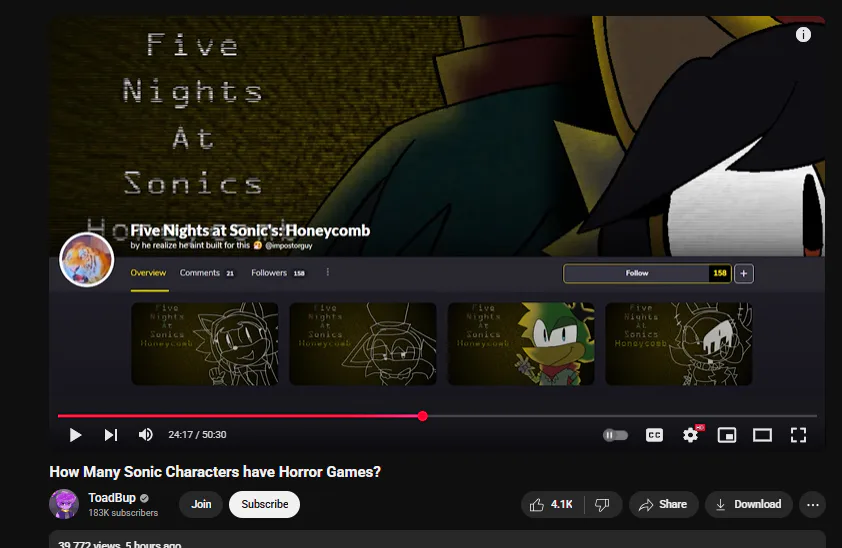Open the more actions menu
This screenshot has height=548, width=842.
pyautogui.click(x=812, y=505)
